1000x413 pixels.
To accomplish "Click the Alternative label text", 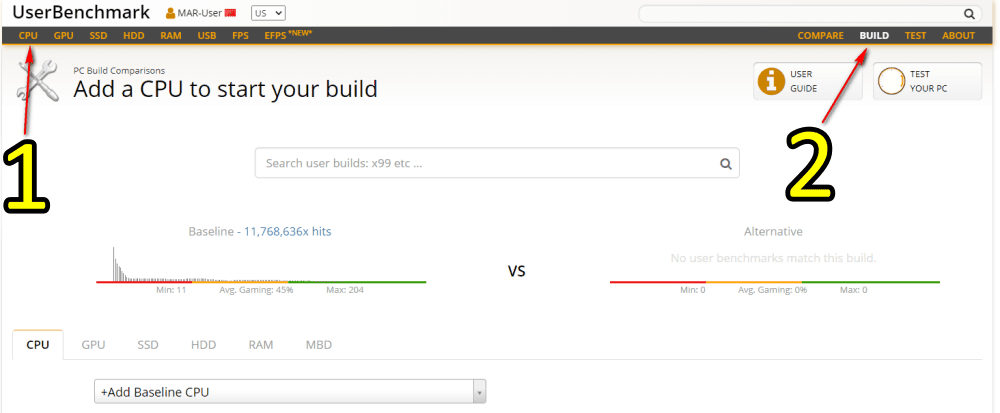I will 773,232.
